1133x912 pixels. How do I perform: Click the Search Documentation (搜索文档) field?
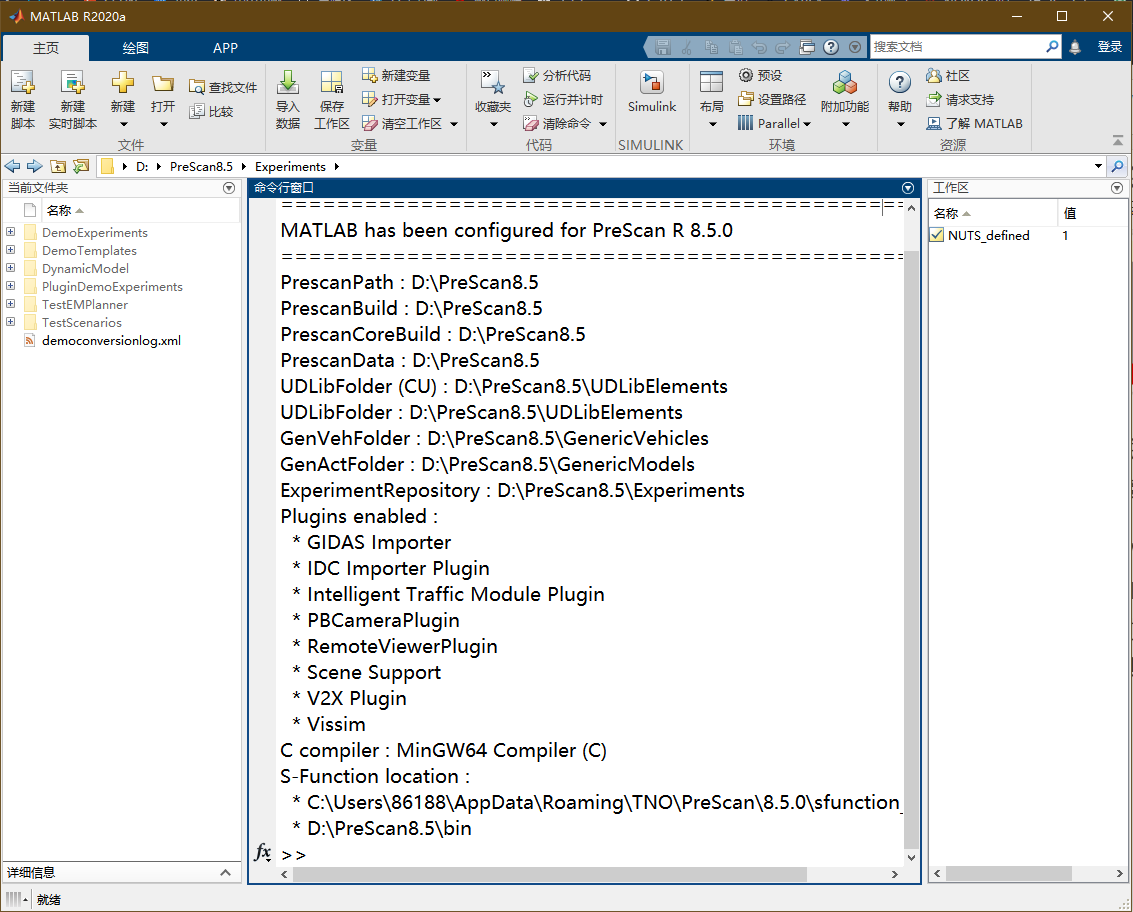957,47
